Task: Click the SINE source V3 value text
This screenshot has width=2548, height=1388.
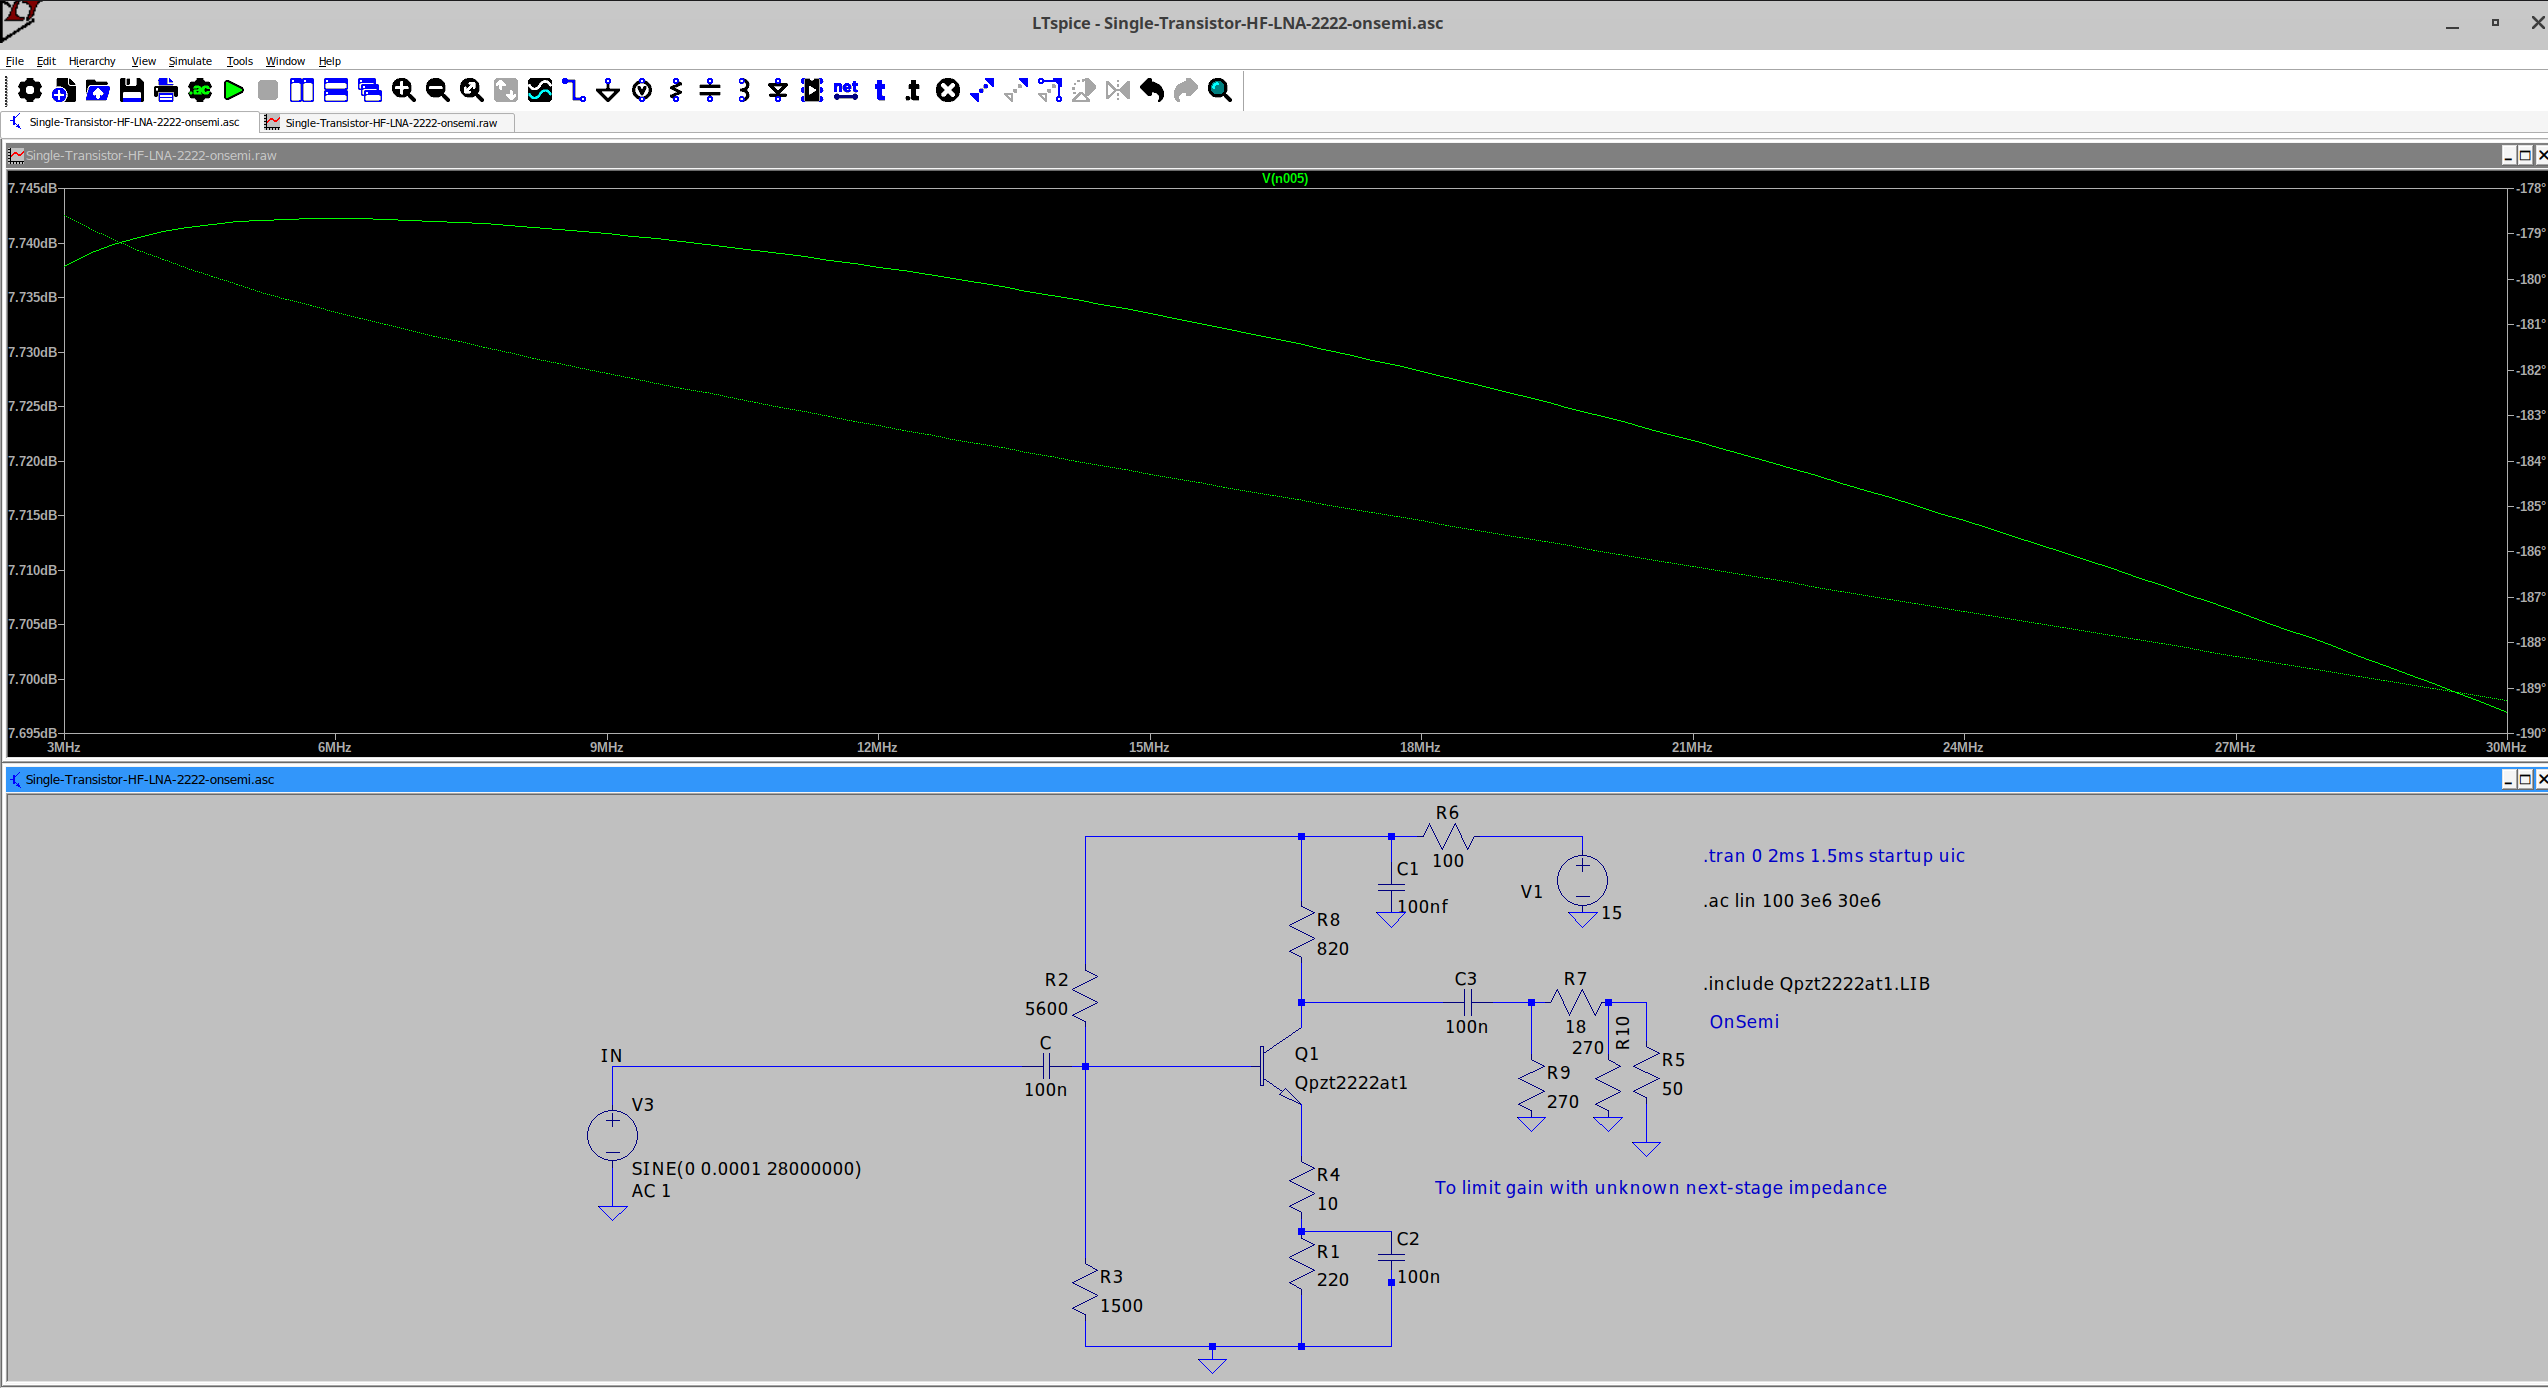Action: coord(744,1168)
